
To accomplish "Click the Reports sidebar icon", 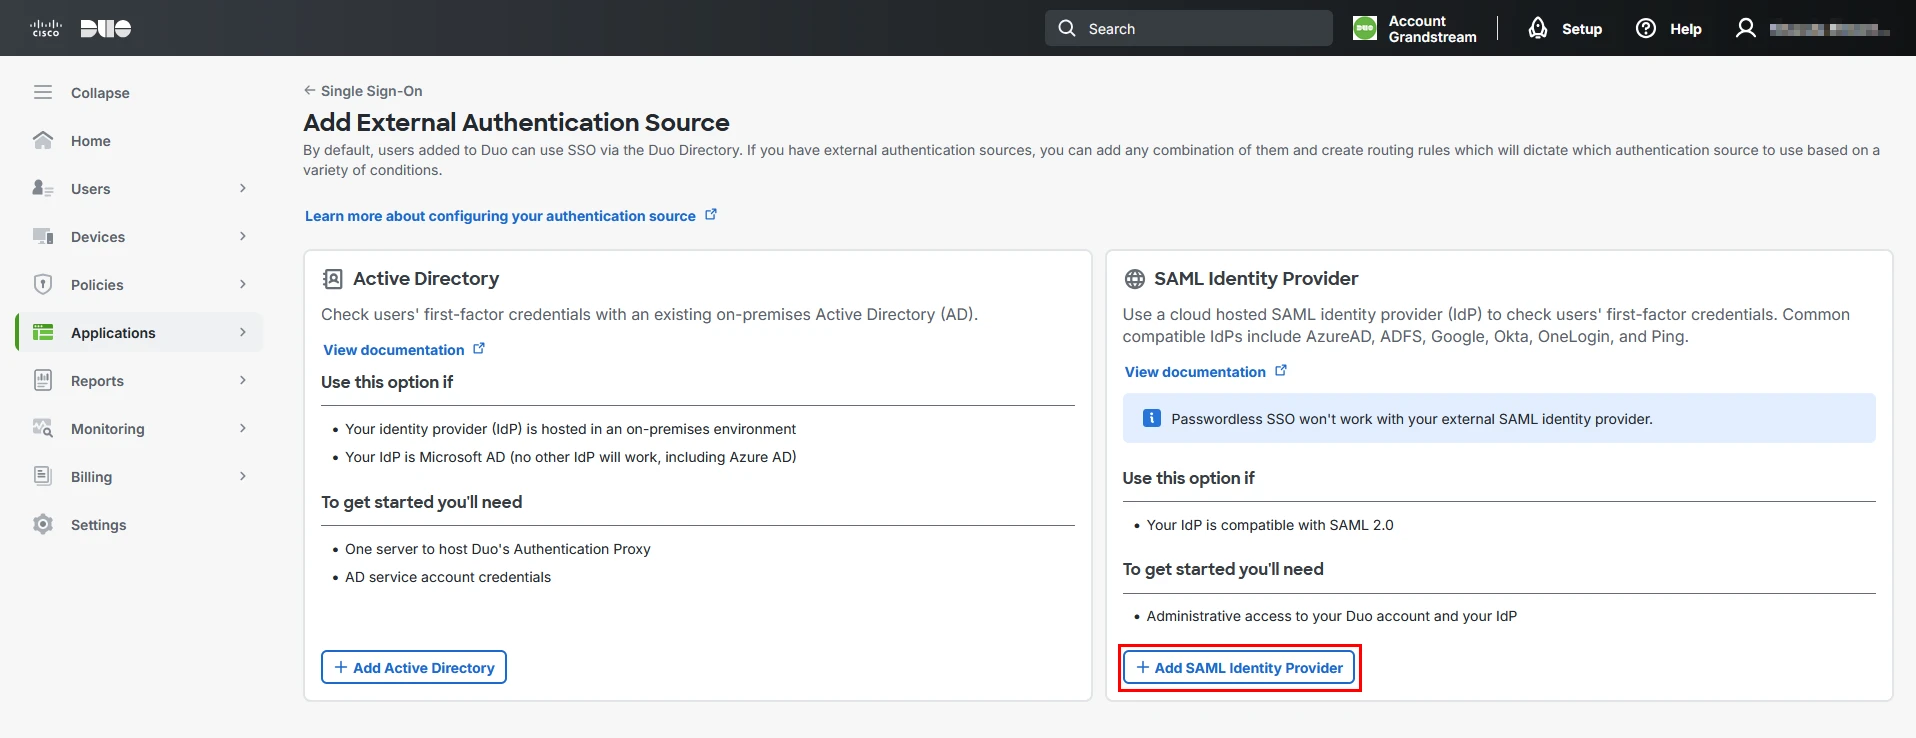I will [43, 380].
